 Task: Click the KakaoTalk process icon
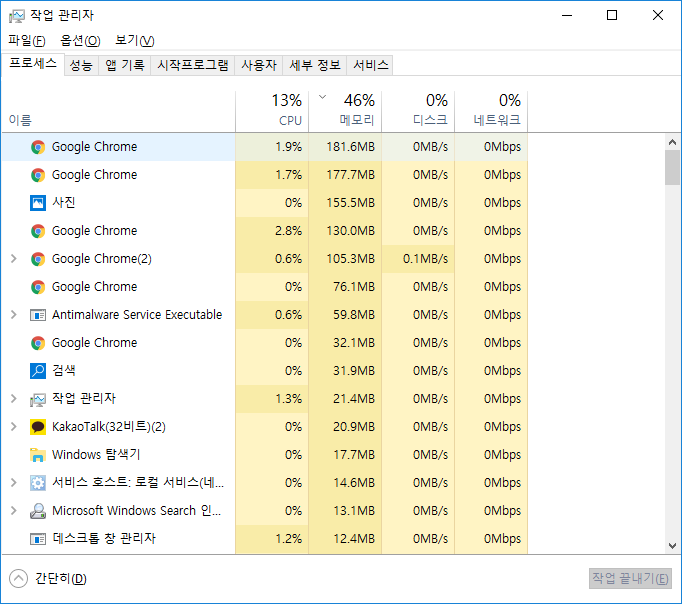[x=38, y=427]
